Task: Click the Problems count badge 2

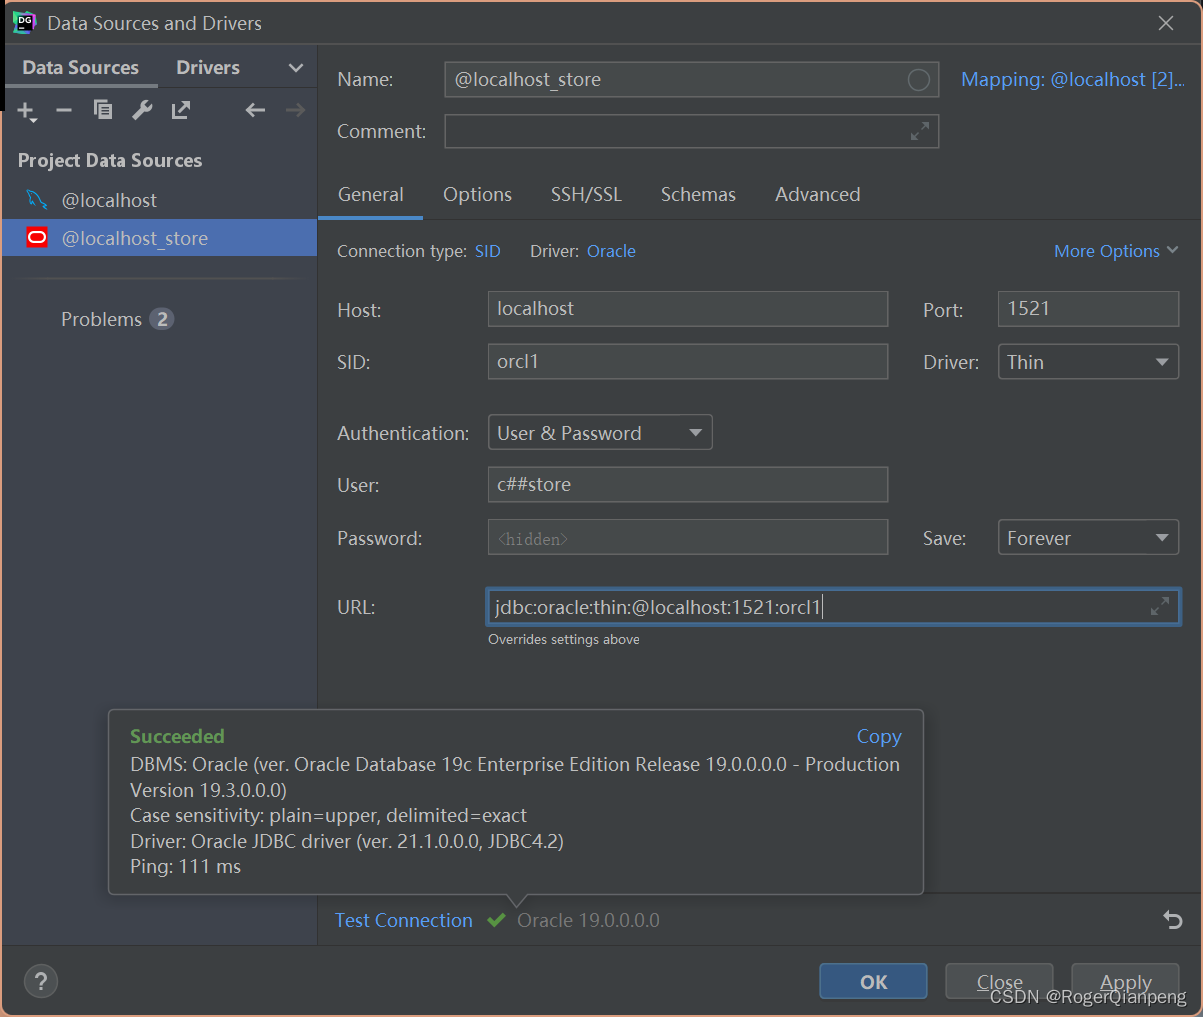Action: [x=162, y=319]
